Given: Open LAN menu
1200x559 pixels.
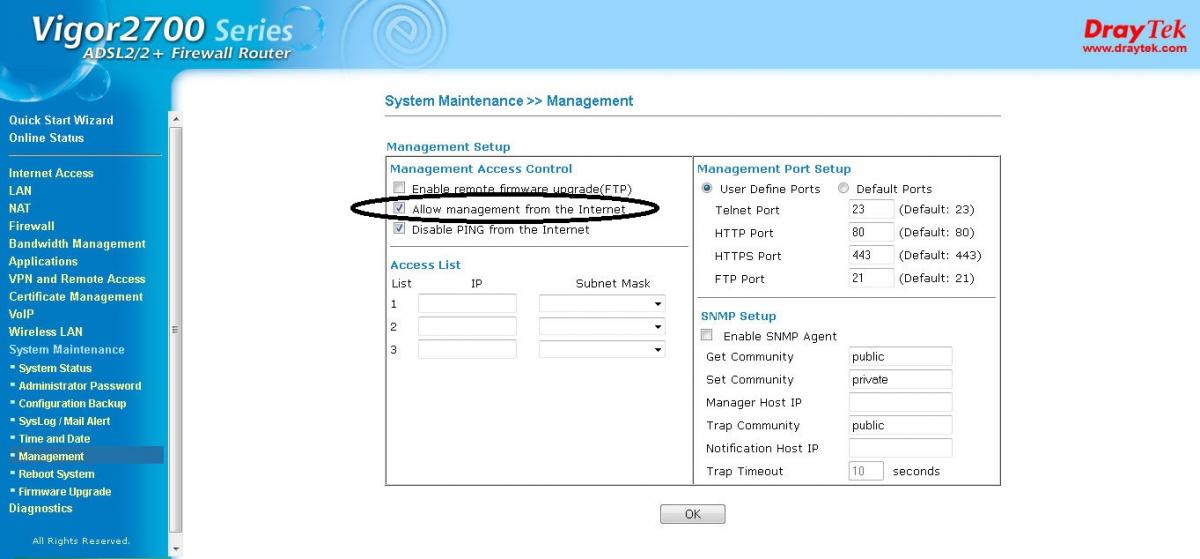Looking at the screenshot, I should pyautogui.click(x=20, y=190).
